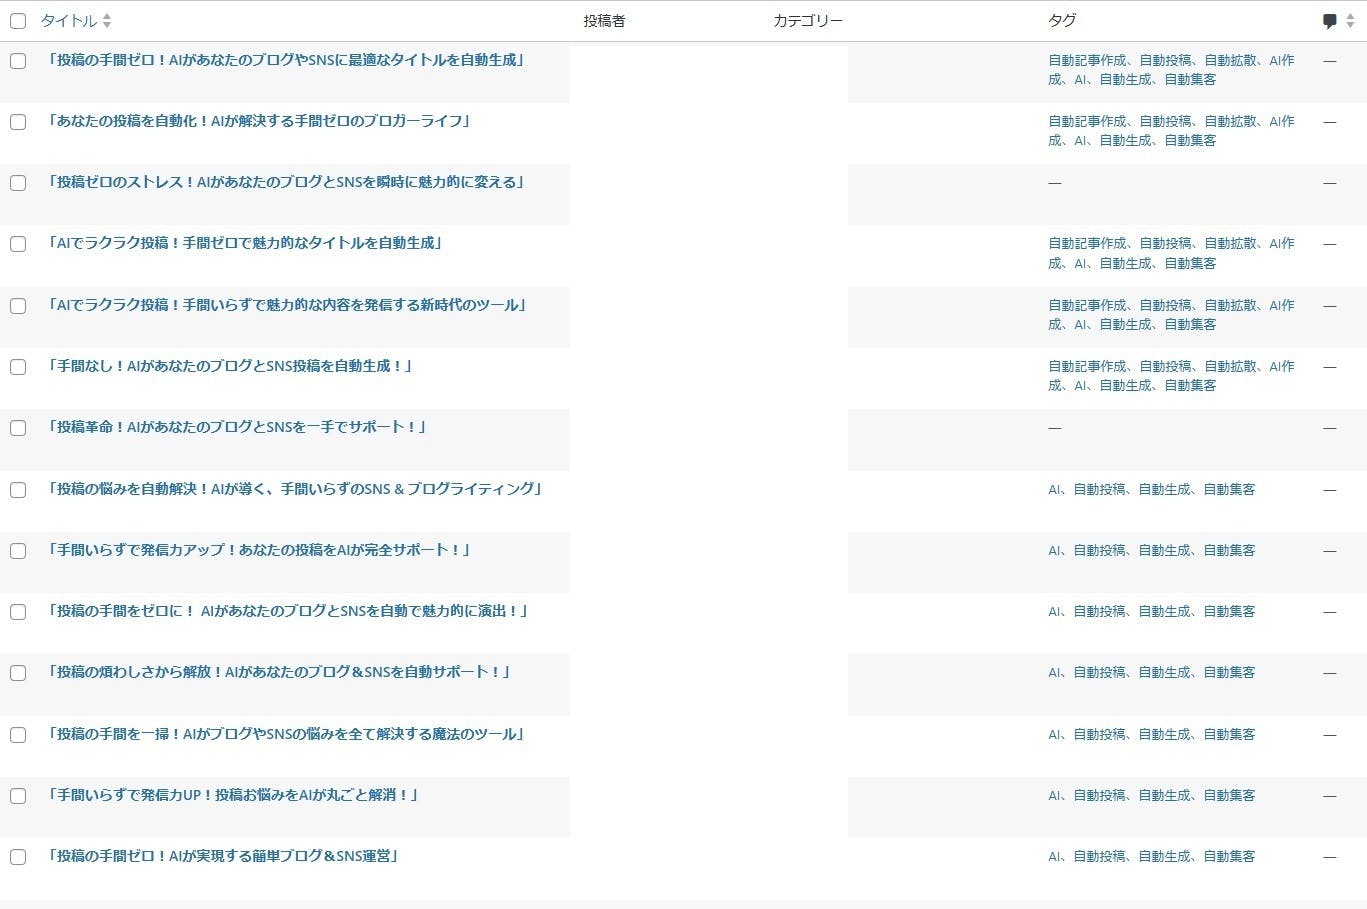Open 「投稿の悩みを自動解決！AIが導く、手間いらずのSNS＆ブログライティング」
The image size is (1367, 909).
[x=295, y=489]
